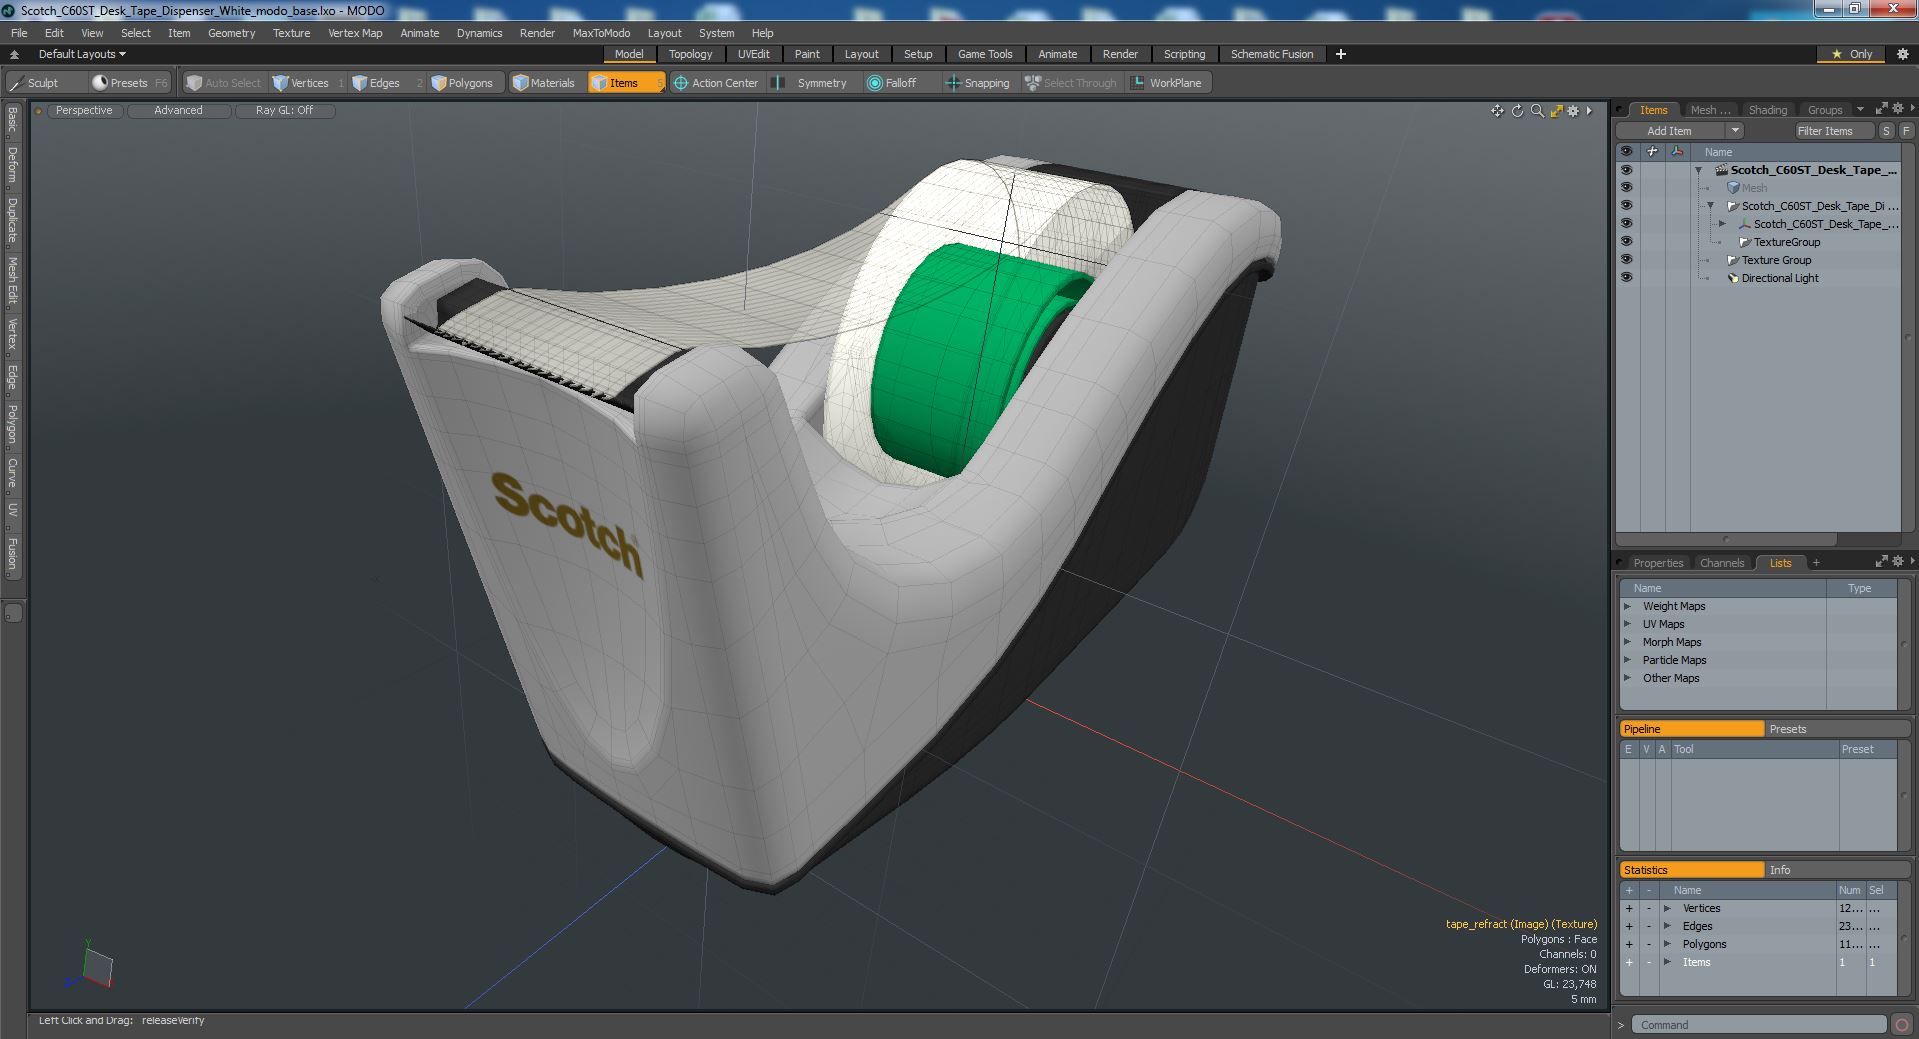1919x1039 pixels.
Task: Collapse the top Scotch_C60ST scene tree item
Action: (x=1698, y=170)
